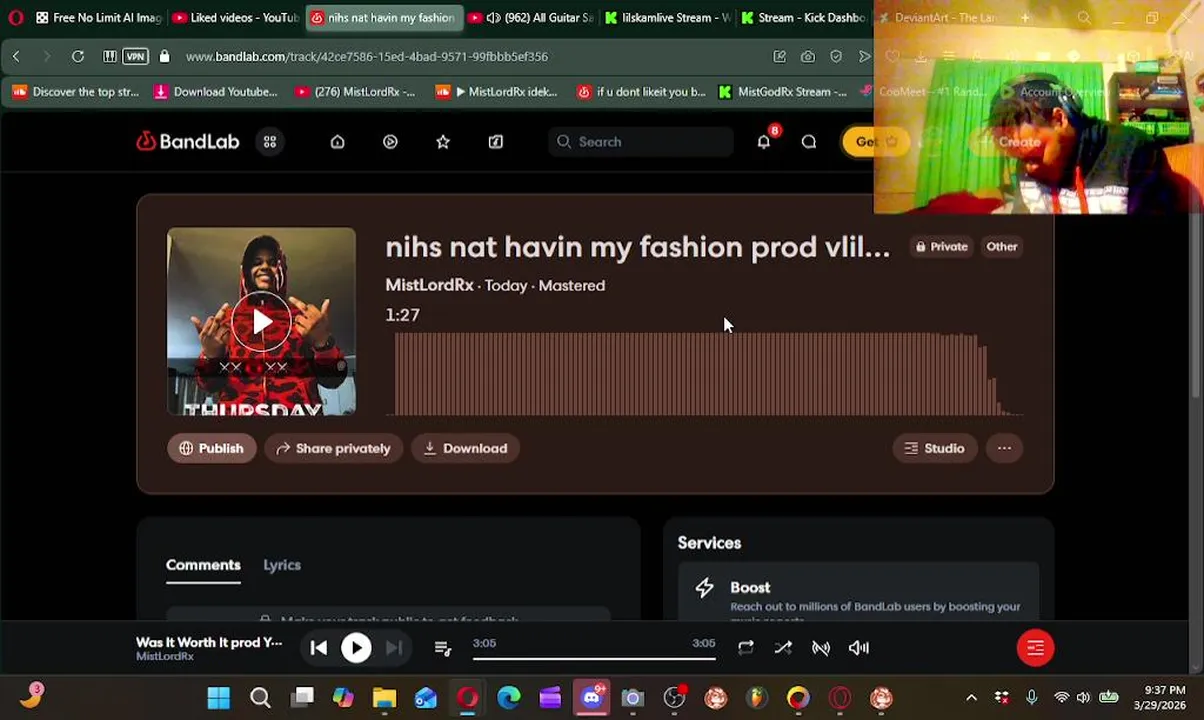Switch to the Lyrics tab

tap(282, 565)
